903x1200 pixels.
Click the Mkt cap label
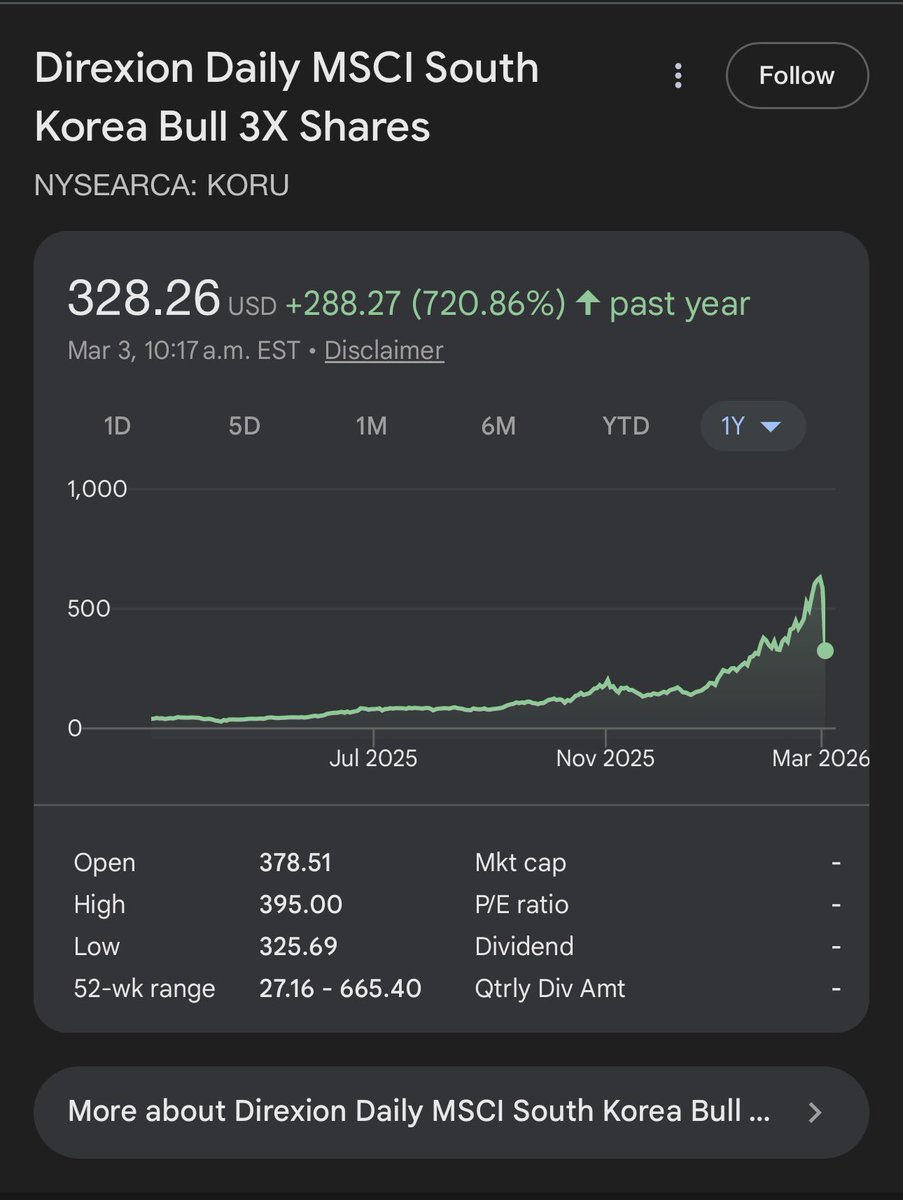pos(520,863)
